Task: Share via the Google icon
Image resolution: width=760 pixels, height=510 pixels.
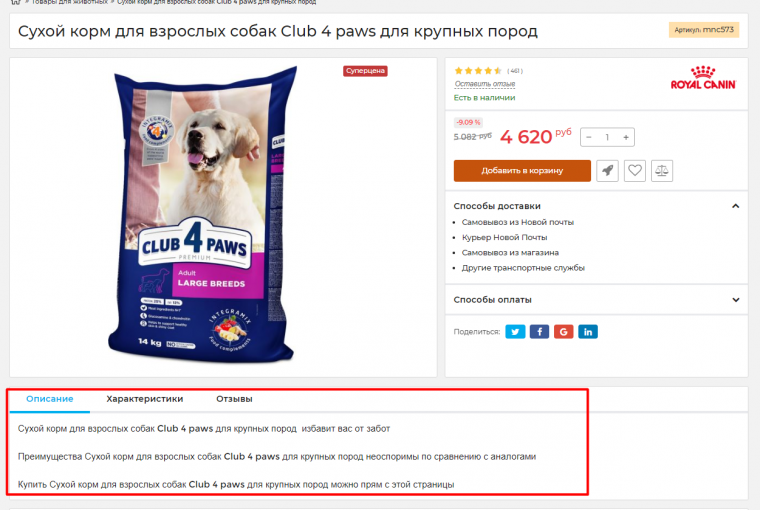Action: [x=564, y=332]
